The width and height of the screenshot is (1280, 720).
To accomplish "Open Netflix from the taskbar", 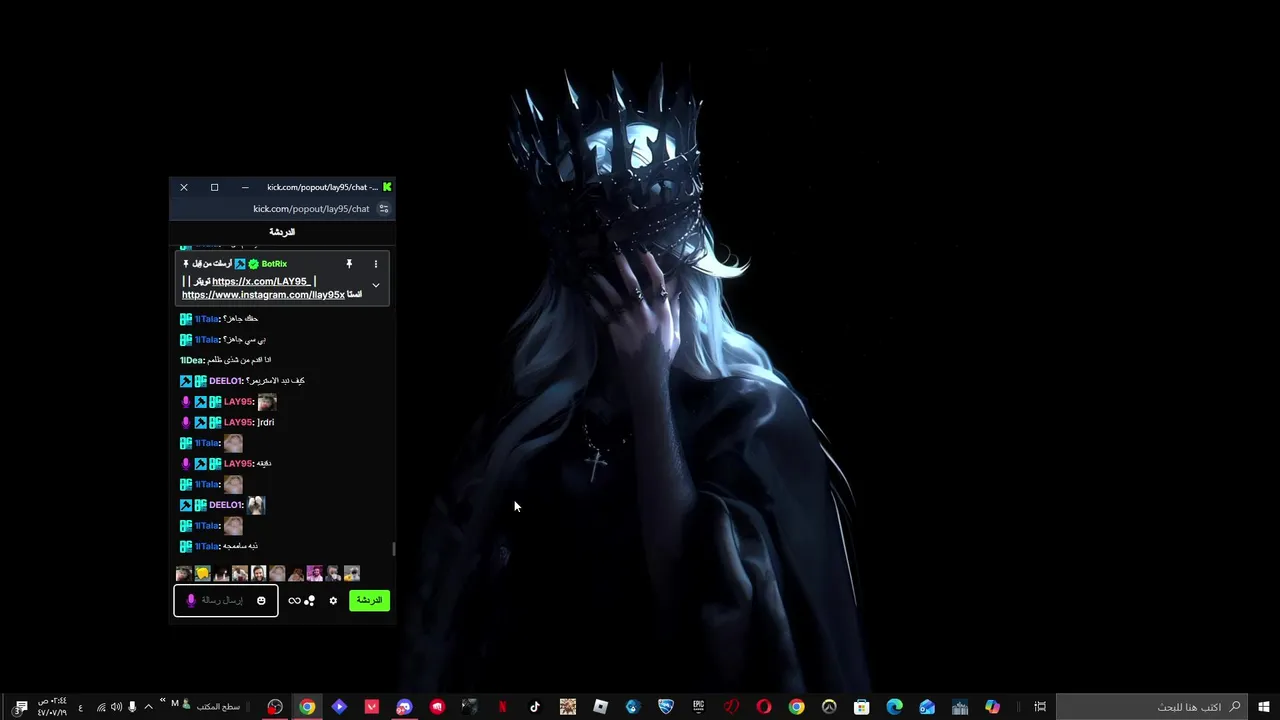I will click(x=502, y=707).
